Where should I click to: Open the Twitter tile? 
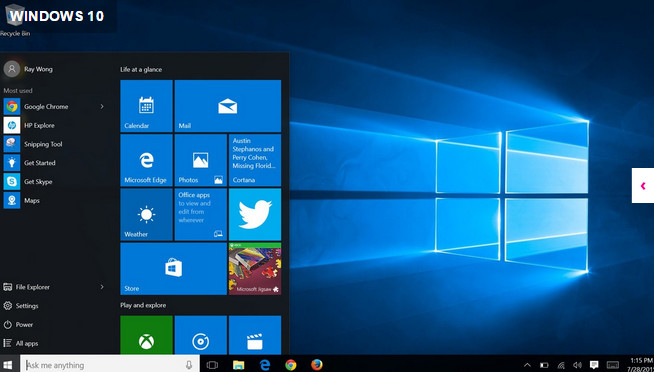(x=255, y=214)
